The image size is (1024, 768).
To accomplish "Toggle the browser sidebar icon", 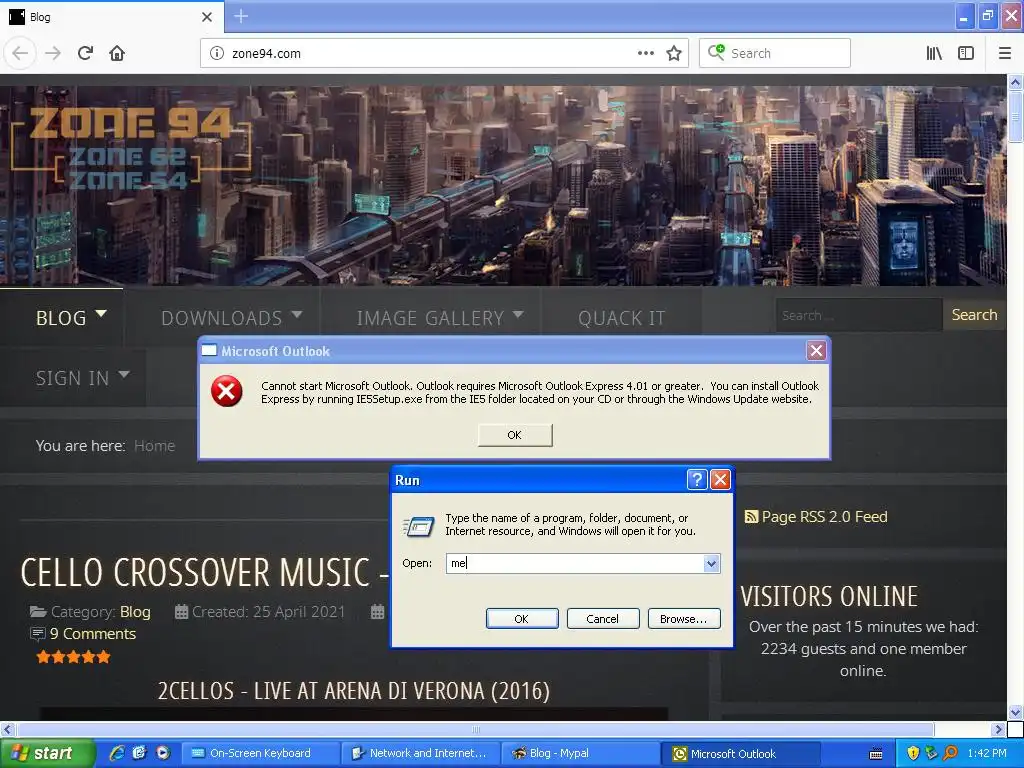I will 966,54.
